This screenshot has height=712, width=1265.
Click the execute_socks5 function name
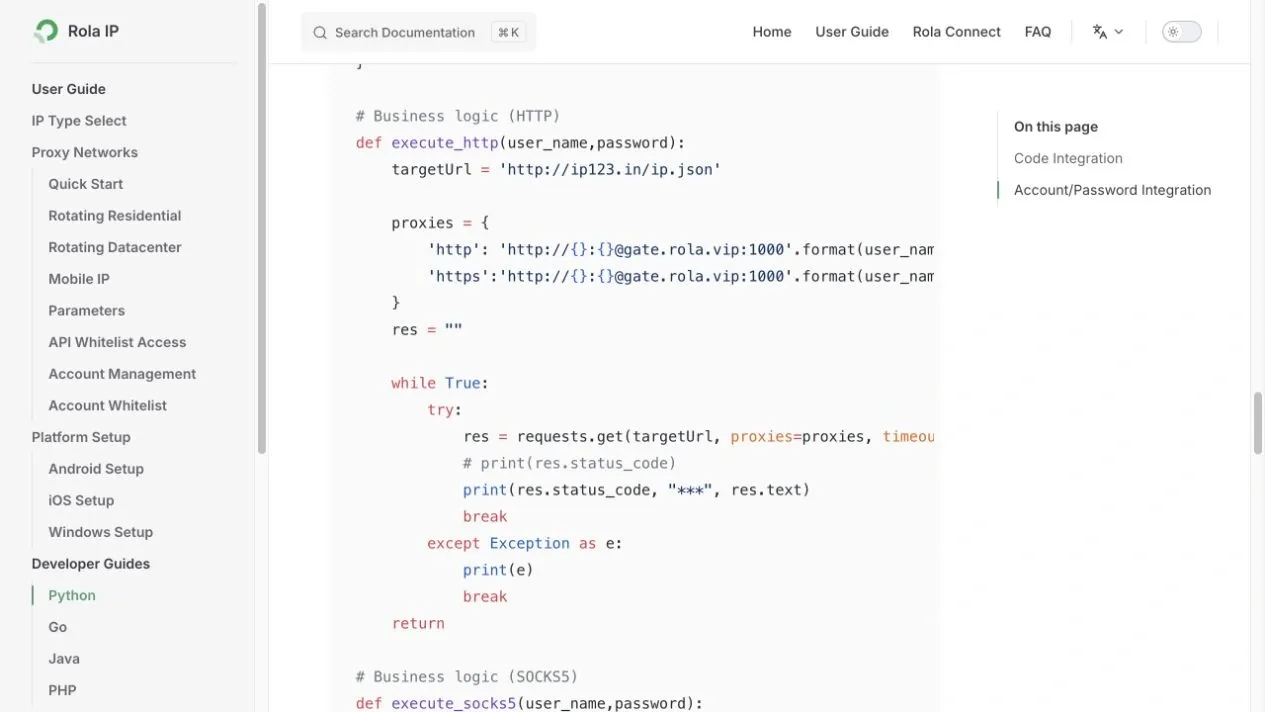(x=454, y=703)
